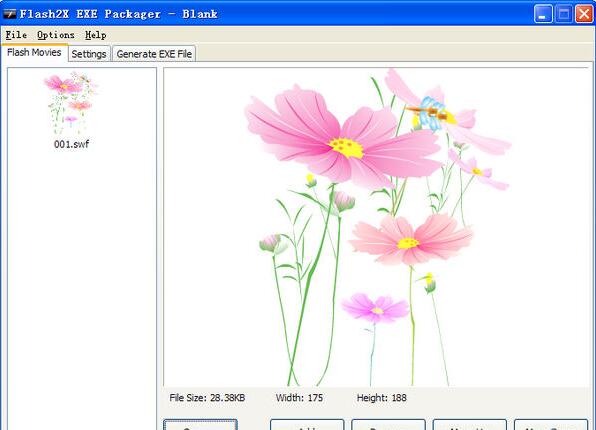Open the File menu
The width and height of the screenshot is (596, 430).
tap(16, 35)
